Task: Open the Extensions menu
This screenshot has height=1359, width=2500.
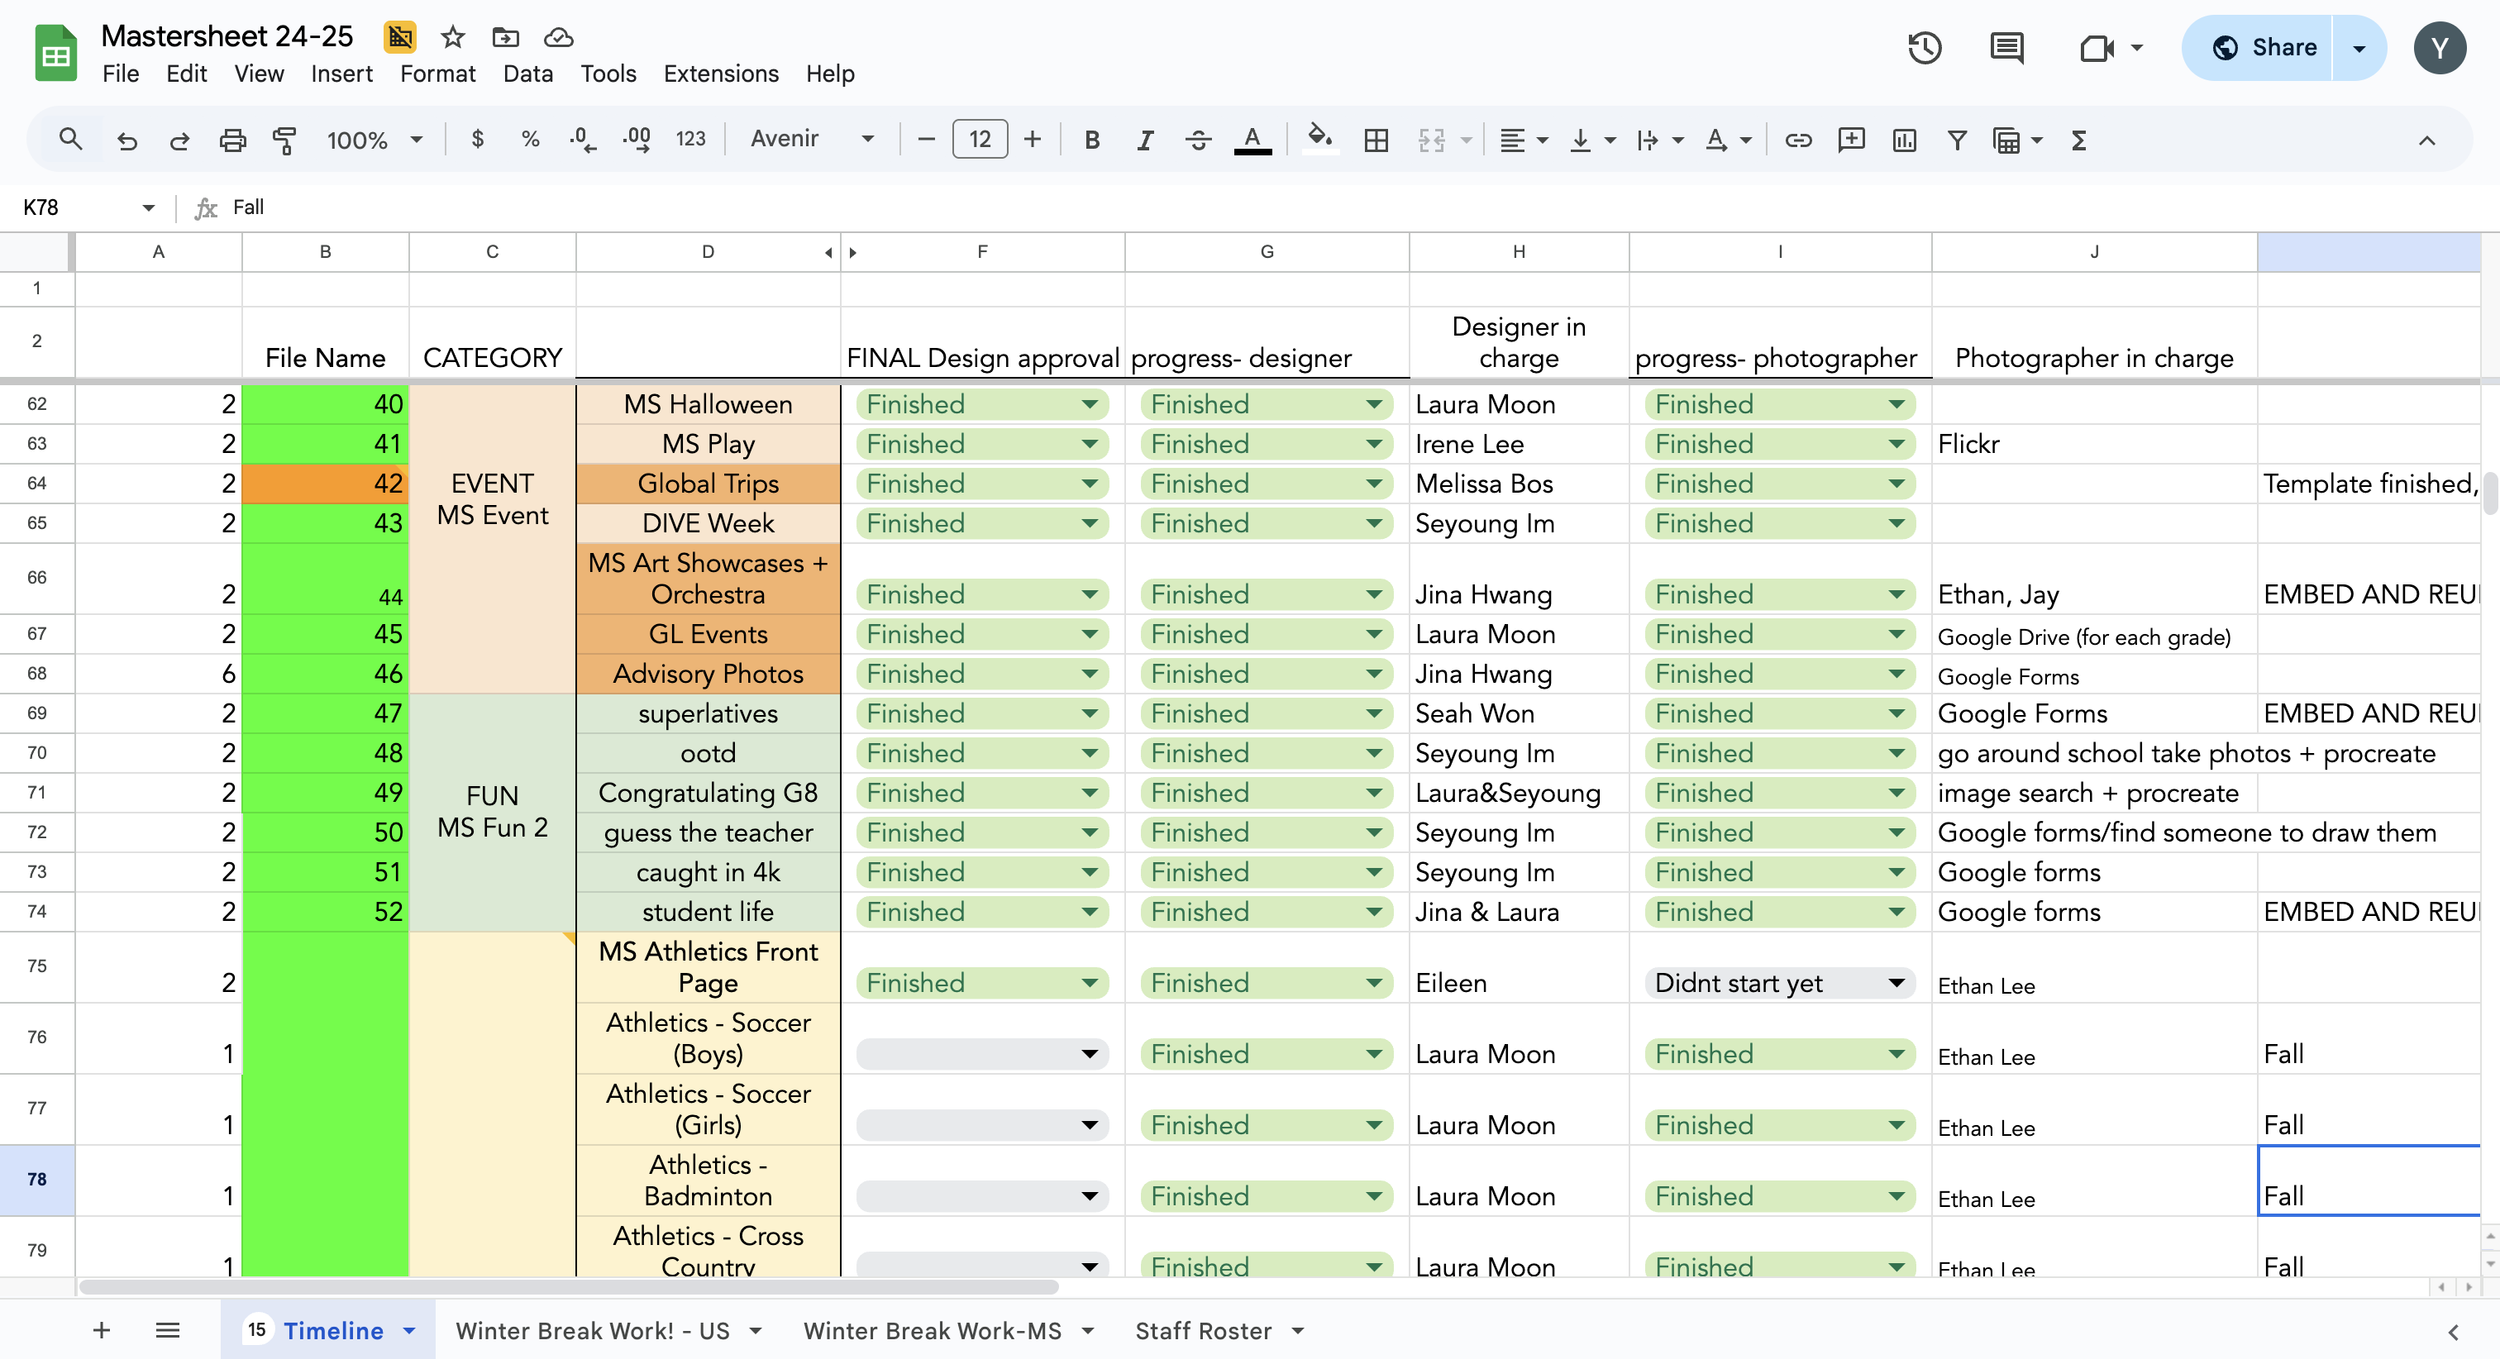Action: (x=720, y=74)
